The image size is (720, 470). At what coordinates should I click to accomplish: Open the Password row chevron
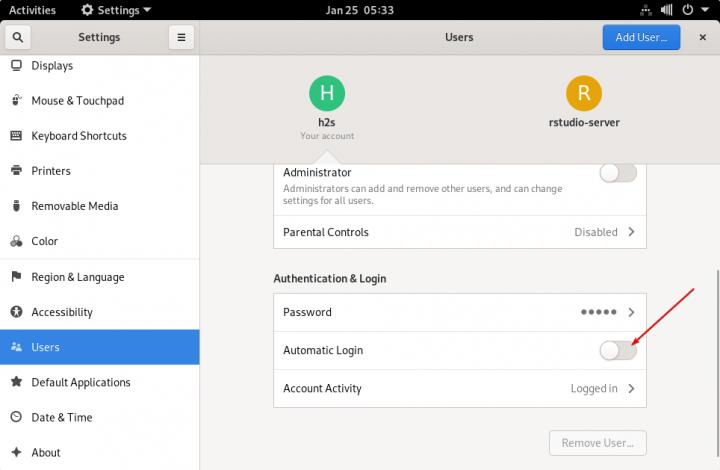[x=631, y=312]
